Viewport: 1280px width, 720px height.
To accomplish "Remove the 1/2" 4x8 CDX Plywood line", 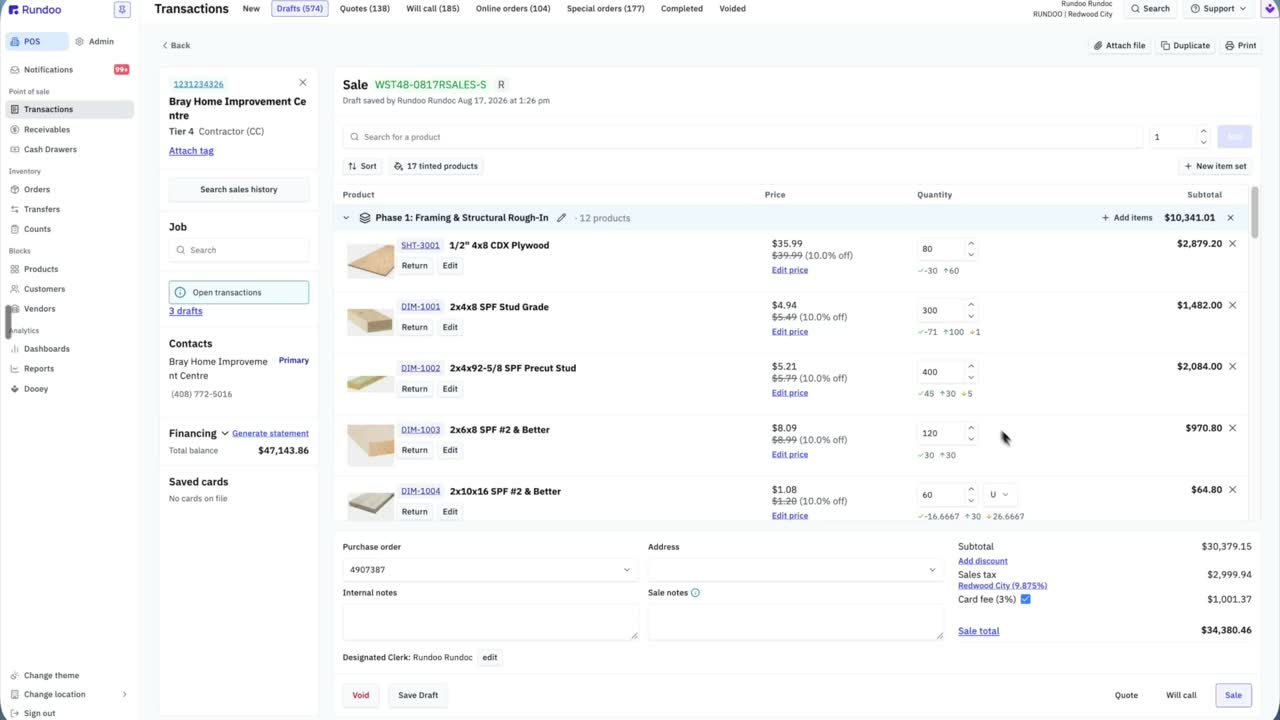I will pos(1232,244).
